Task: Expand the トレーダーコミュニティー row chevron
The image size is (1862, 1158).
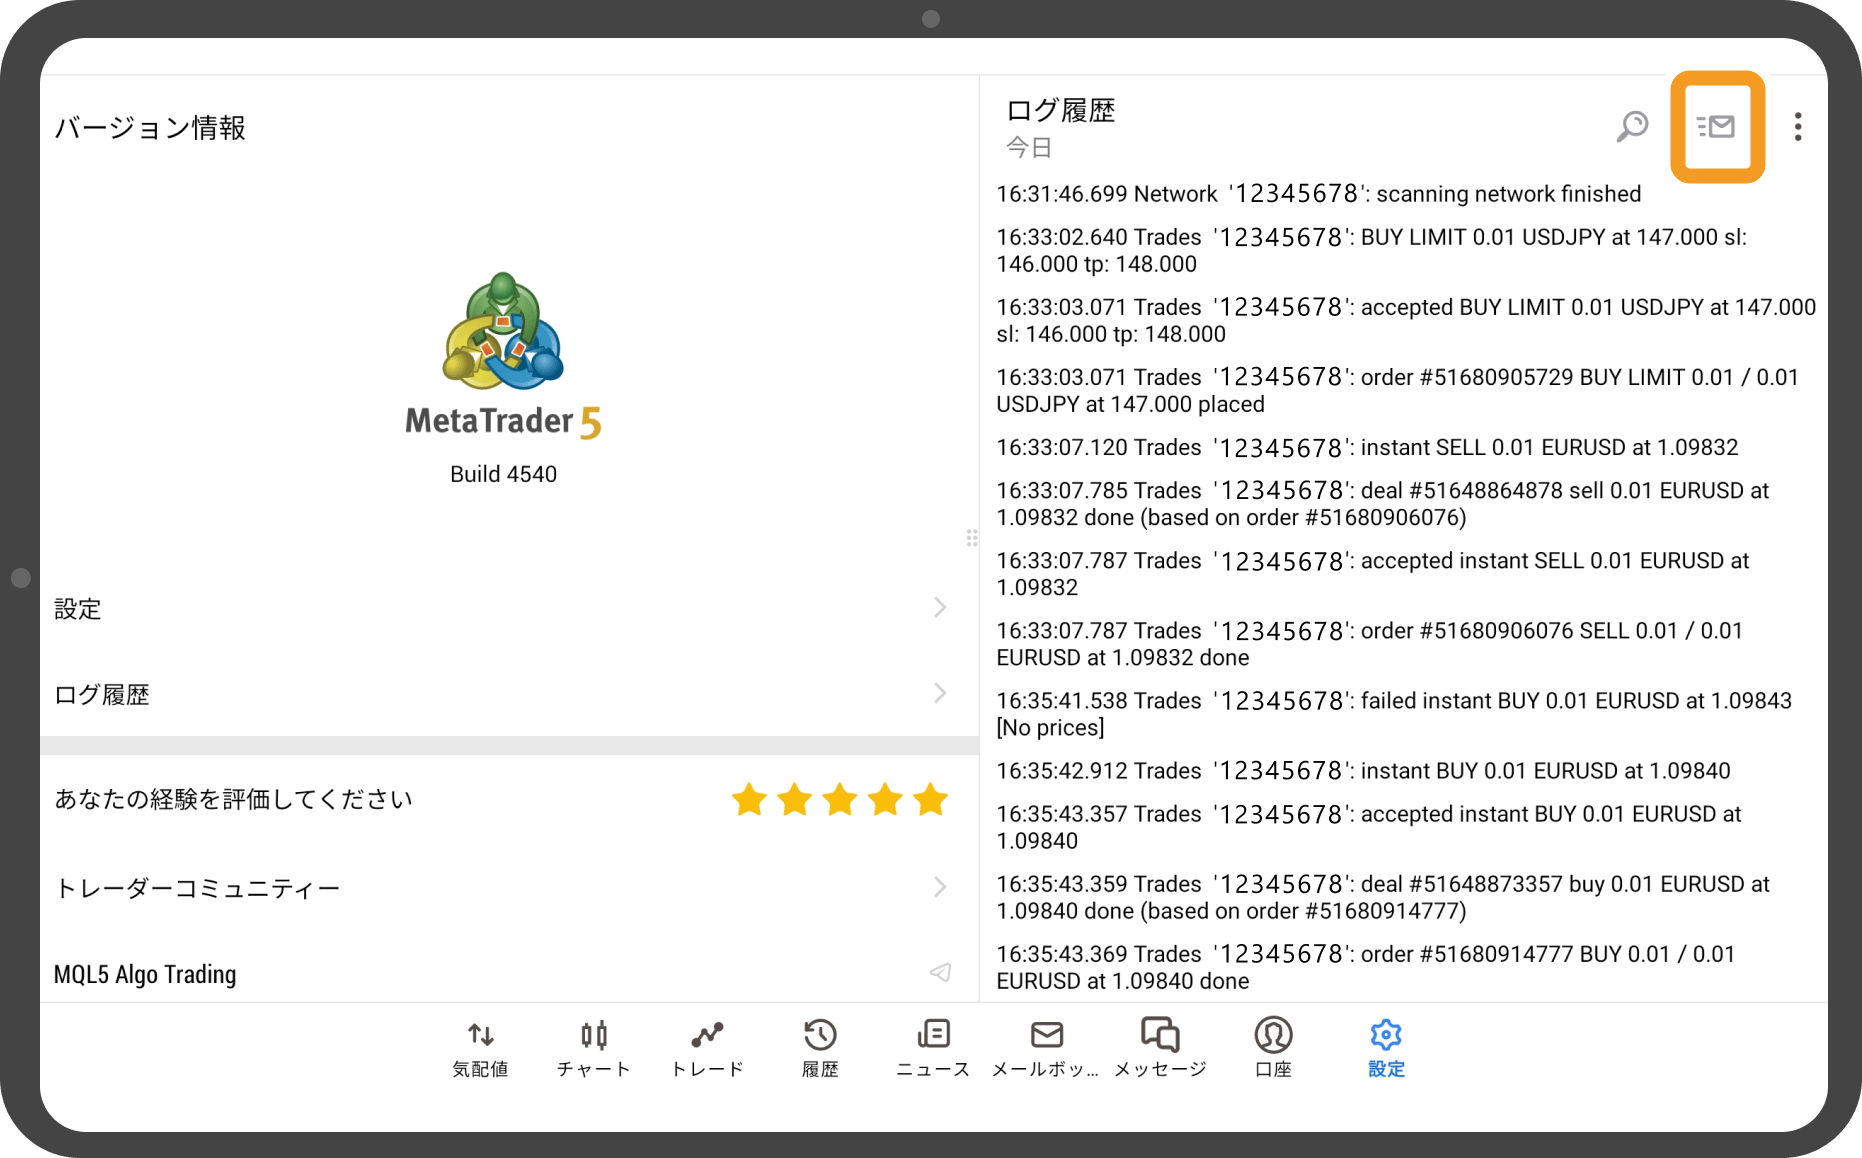Action: pyautogui.click(x=940, y=887)
